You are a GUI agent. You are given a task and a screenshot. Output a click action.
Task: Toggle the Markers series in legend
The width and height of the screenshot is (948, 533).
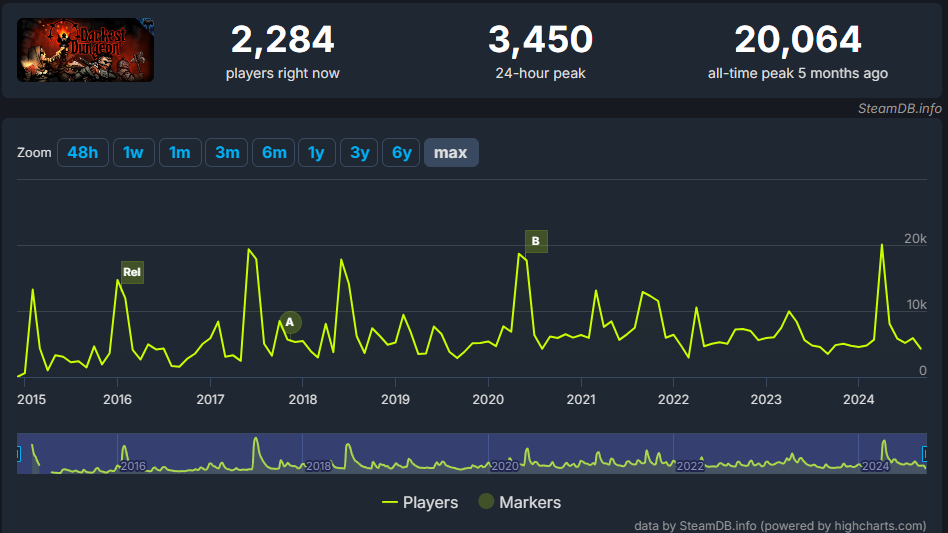[x=520, y=502]
